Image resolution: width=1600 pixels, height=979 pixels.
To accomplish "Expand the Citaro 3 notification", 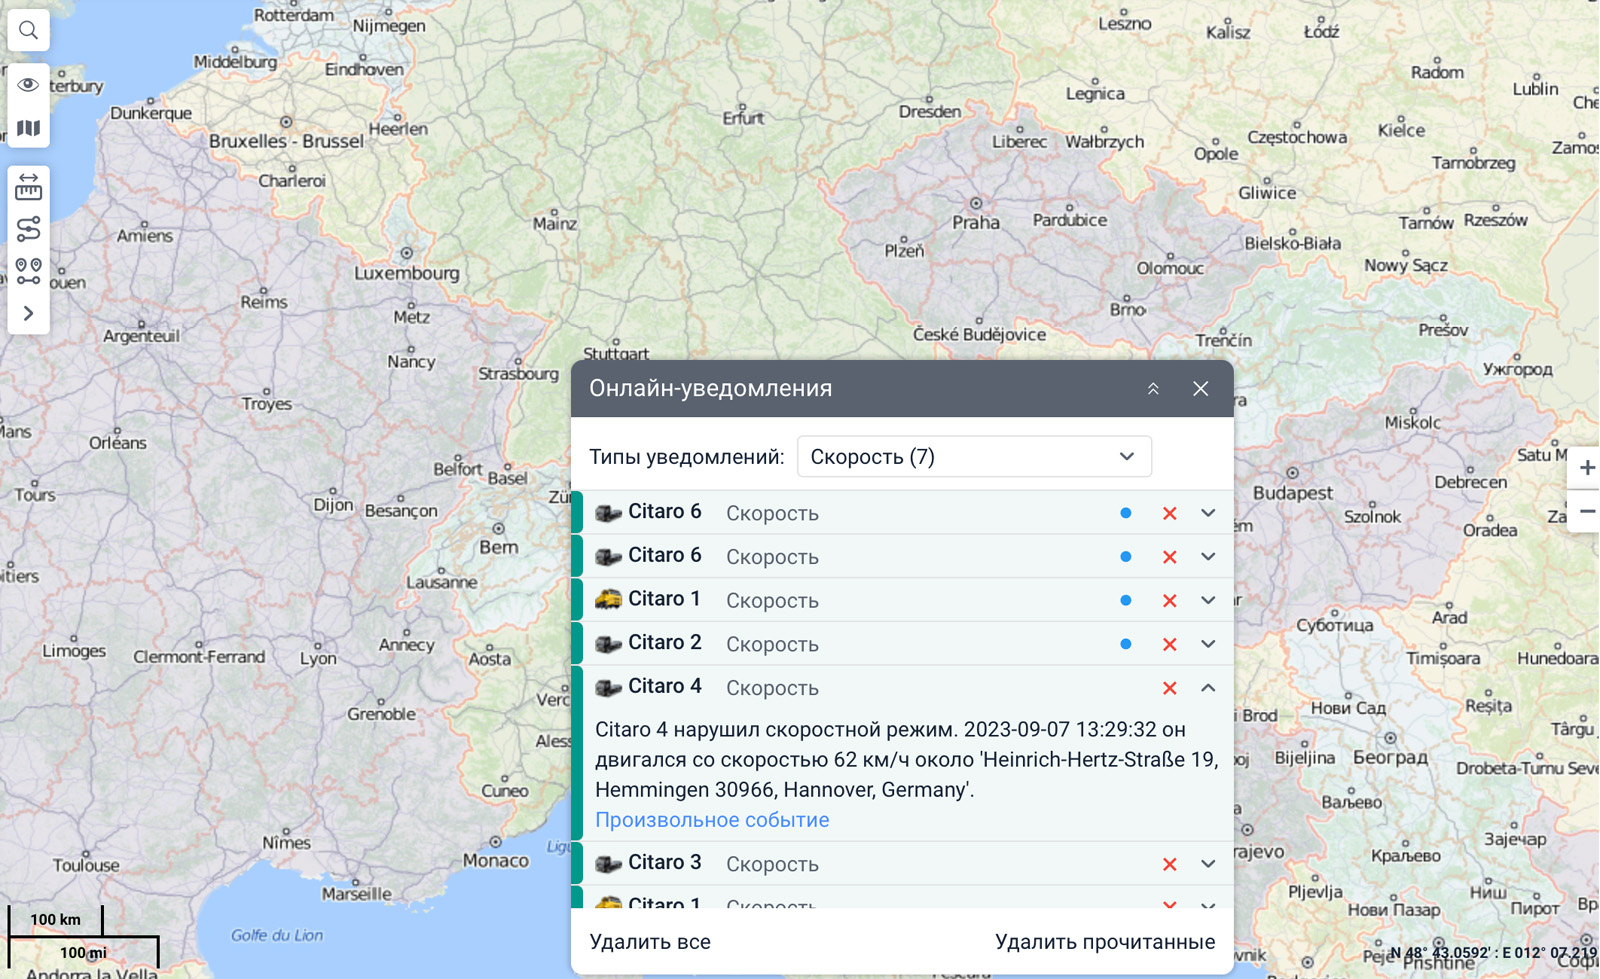I will coord(1208,864).
